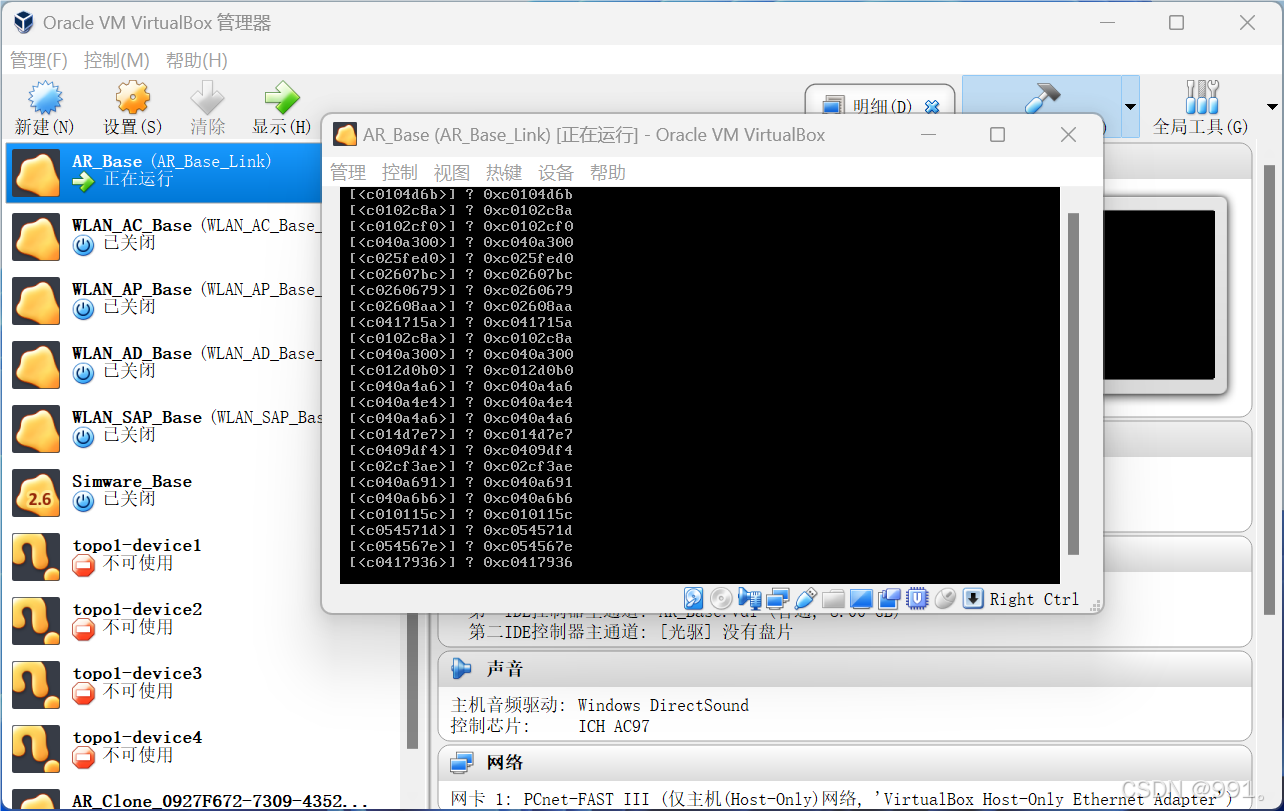Open the 帮助(H) menu in VirtualBox Manager

196,60
